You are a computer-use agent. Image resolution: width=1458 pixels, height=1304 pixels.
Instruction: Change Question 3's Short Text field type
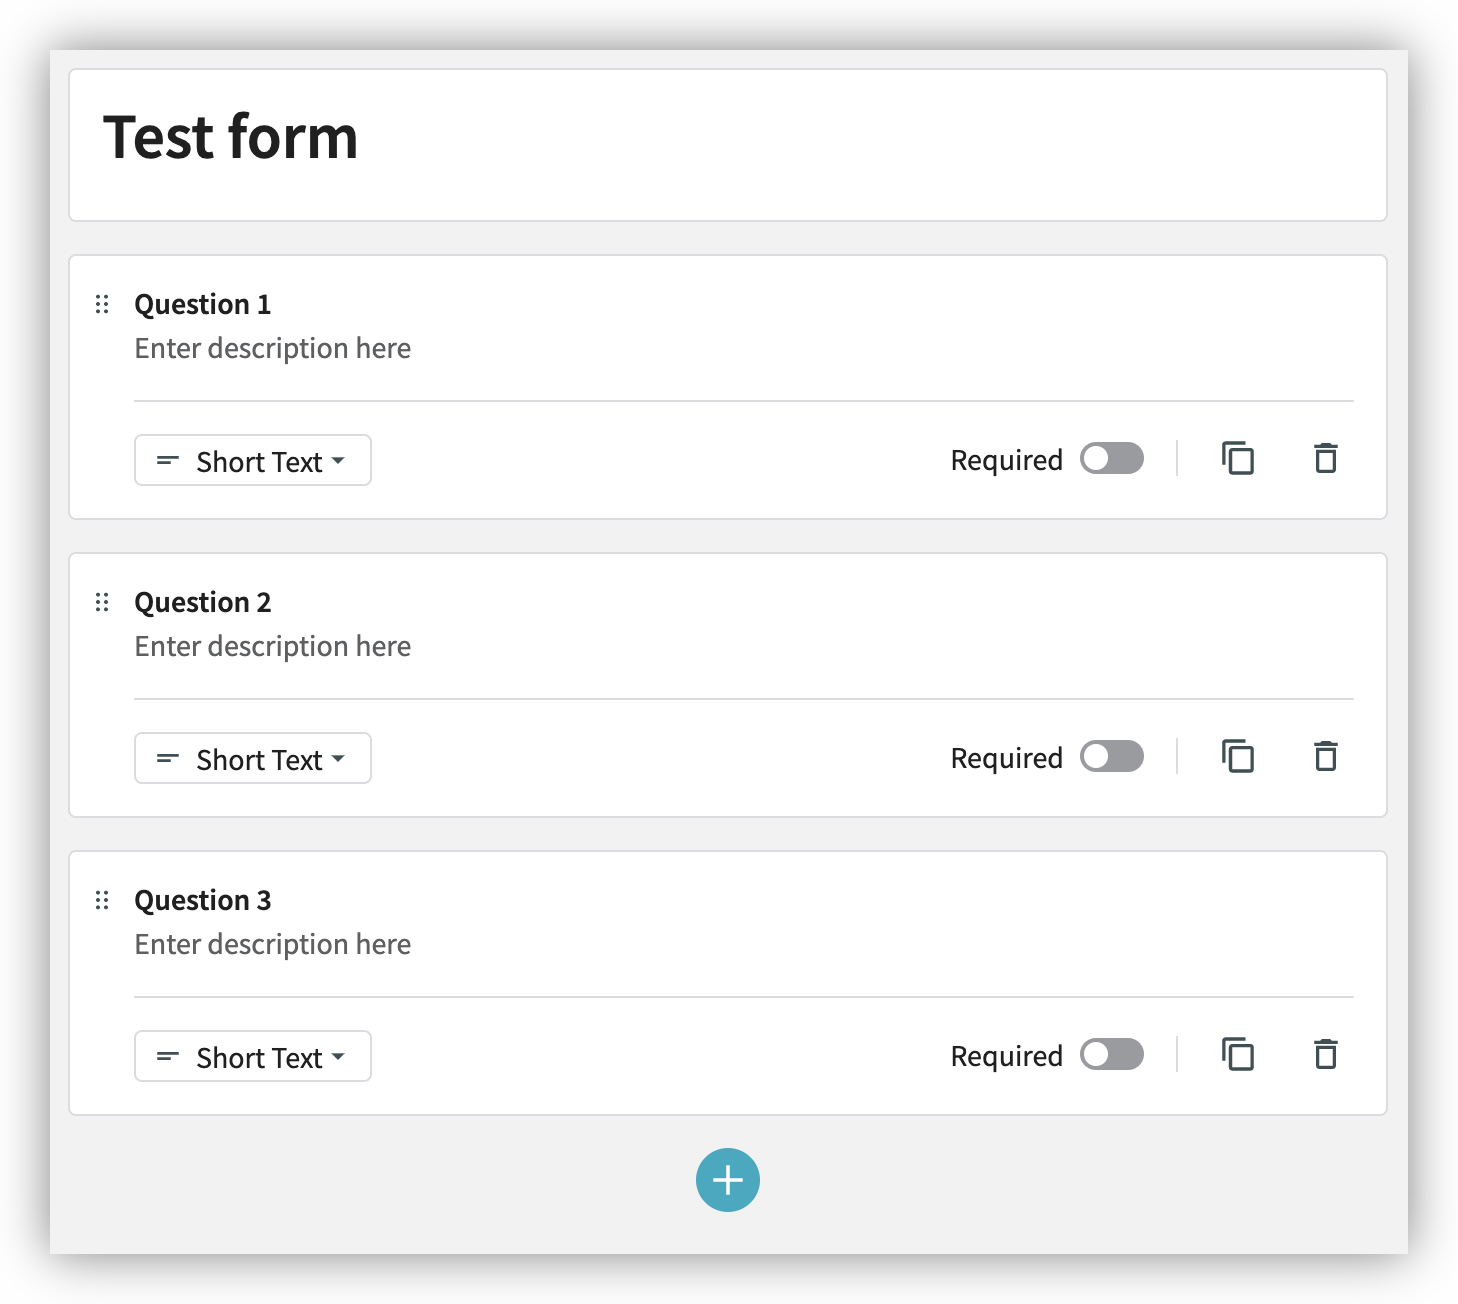(253, 1057)
